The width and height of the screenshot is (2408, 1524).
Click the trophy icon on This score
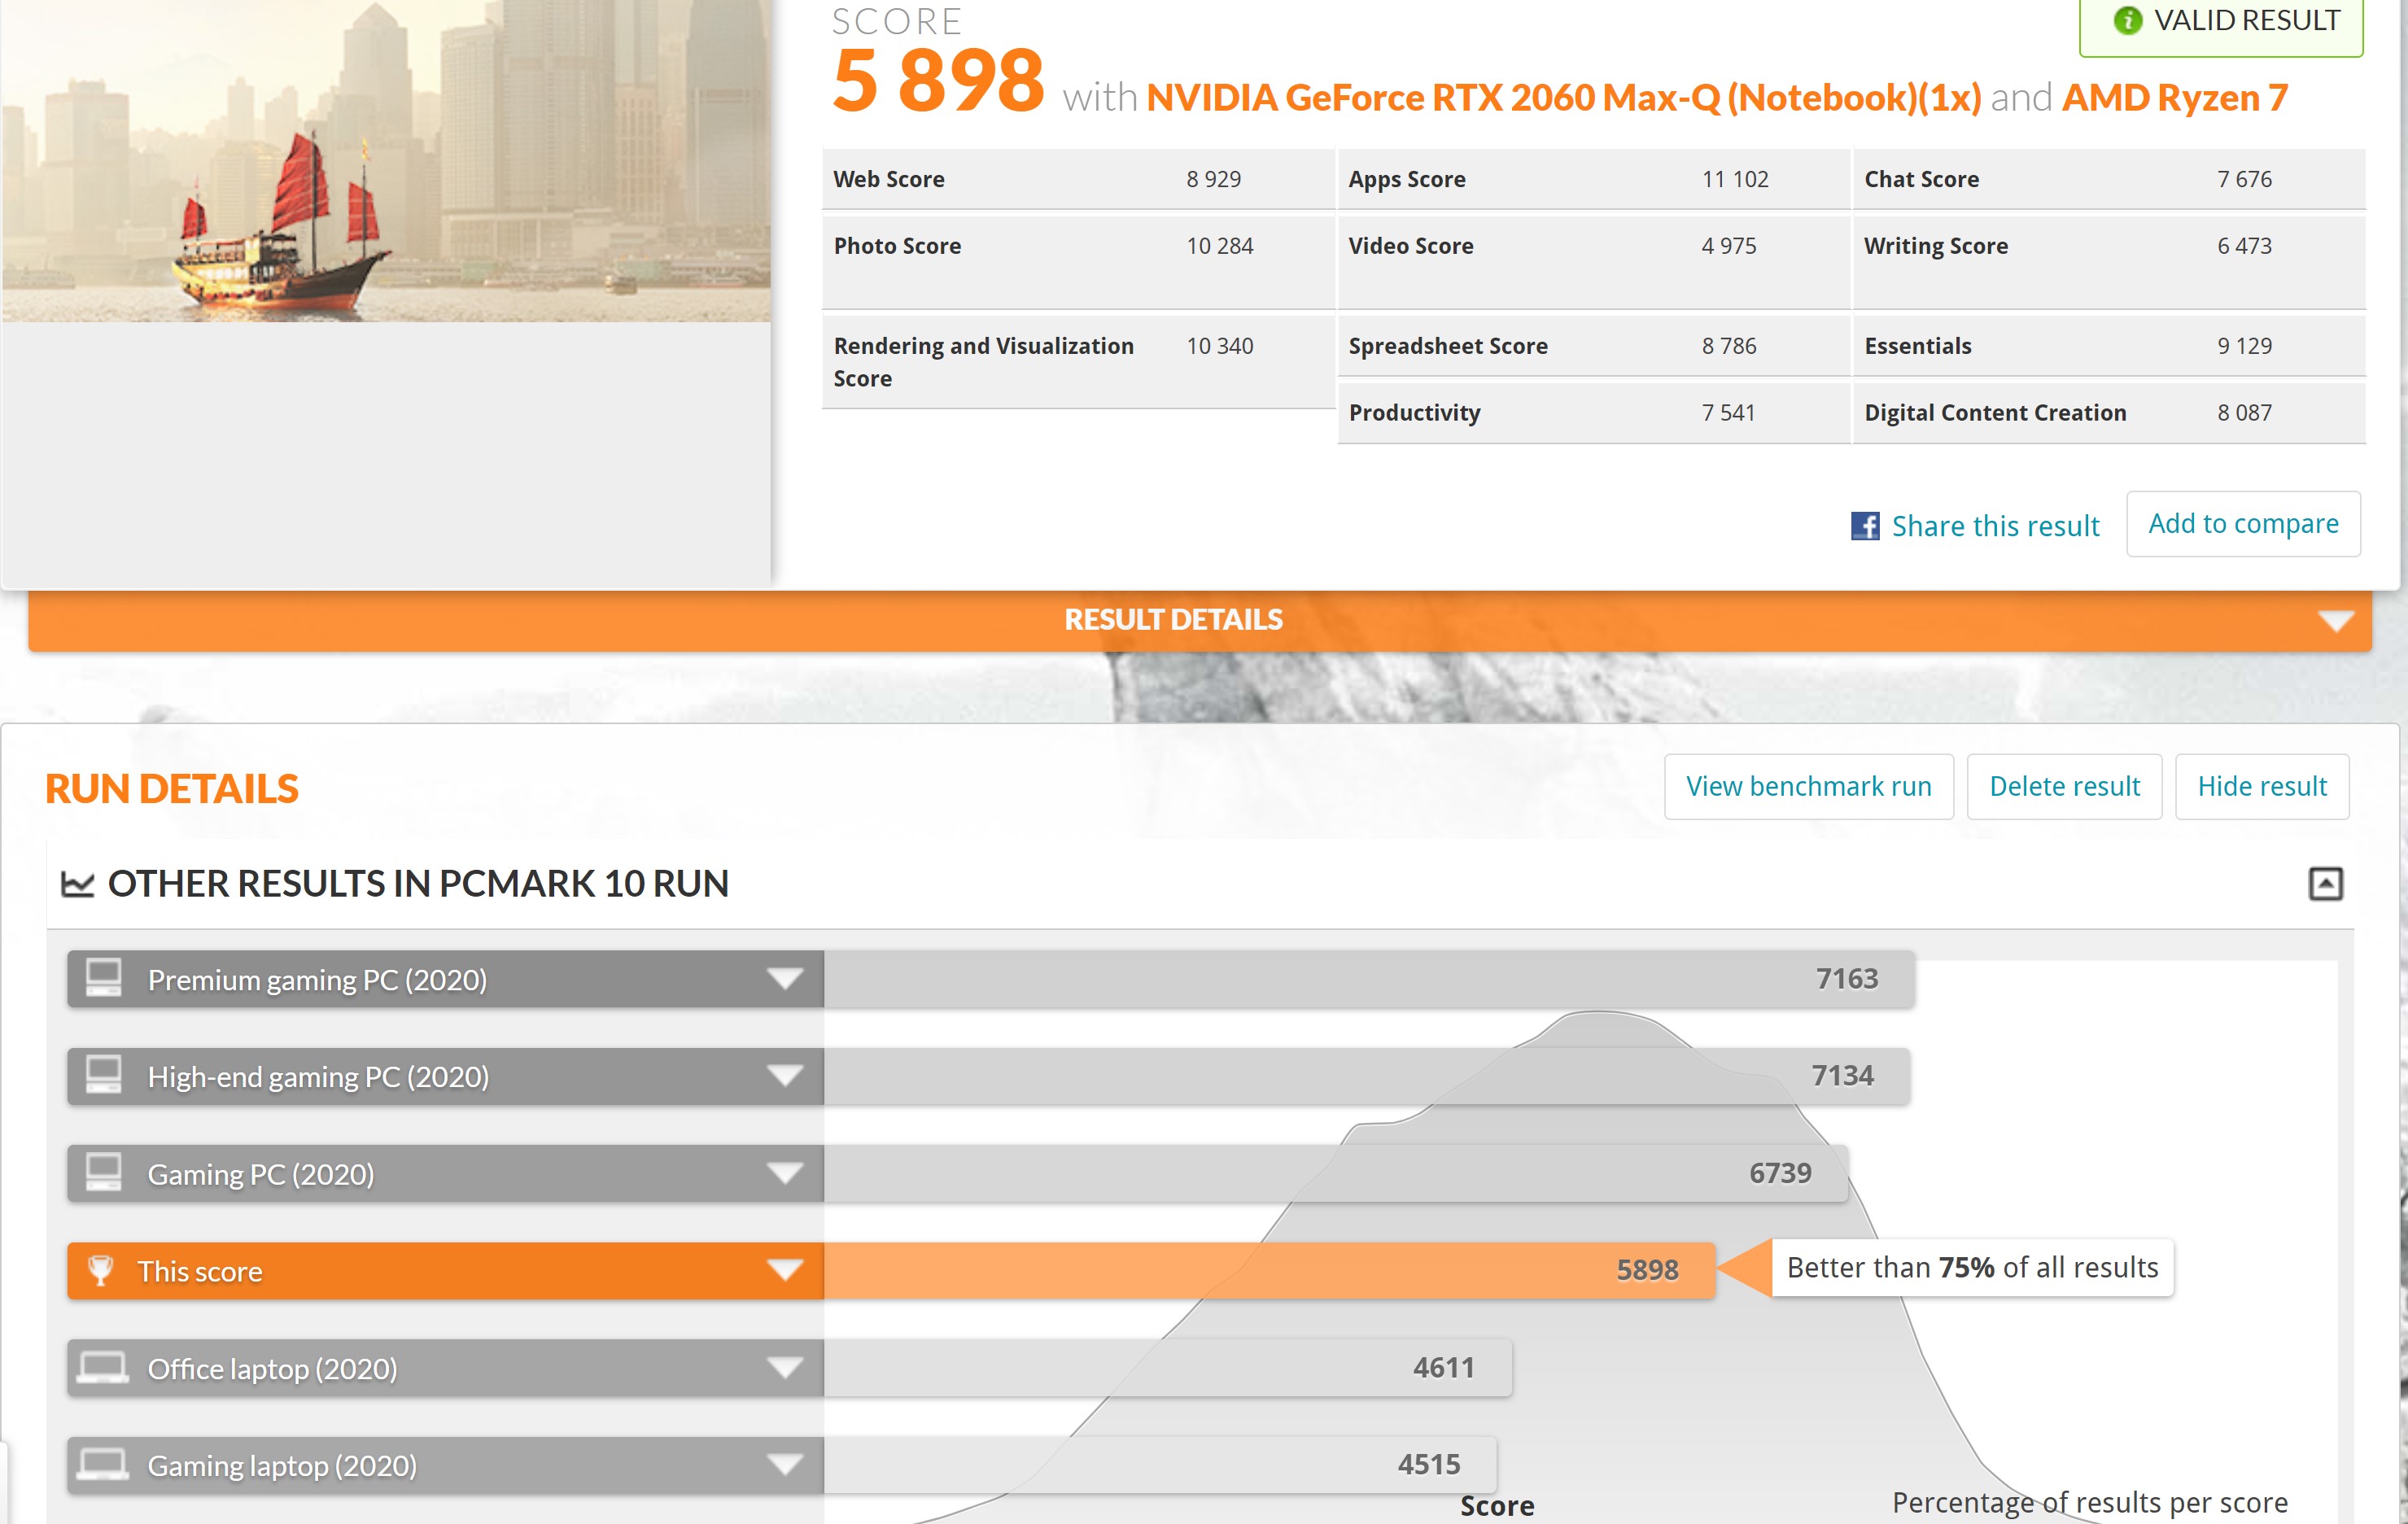pyautogui.click(x=101, y=1270)
